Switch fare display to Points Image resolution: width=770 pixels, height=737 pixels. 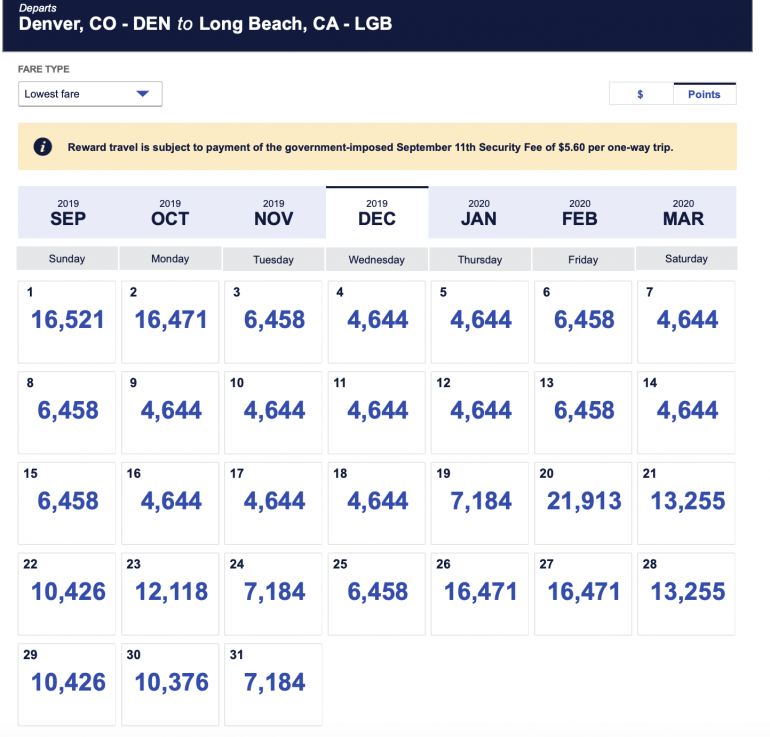pyautogui.click(x=704, y=94)
